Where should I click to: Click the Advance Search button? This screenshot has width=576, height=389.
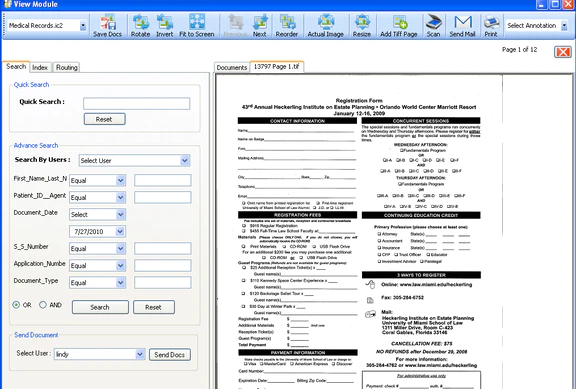(100, 307)
